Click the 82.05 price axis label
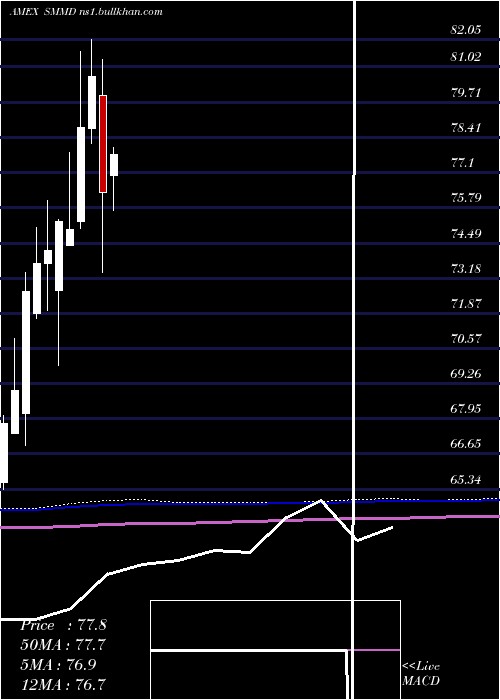The image size is (500, 700). pos(466,30)
